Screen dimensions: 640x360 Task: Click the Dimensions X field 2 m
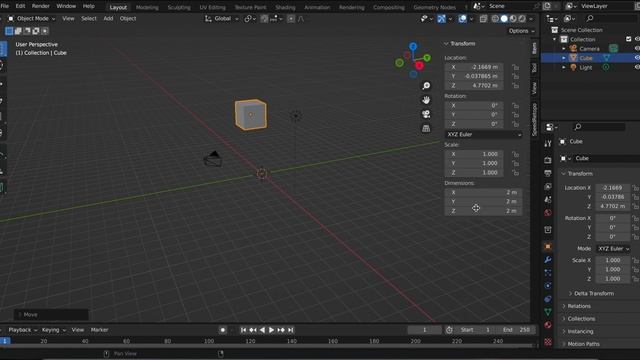click(x=483, y=192)
